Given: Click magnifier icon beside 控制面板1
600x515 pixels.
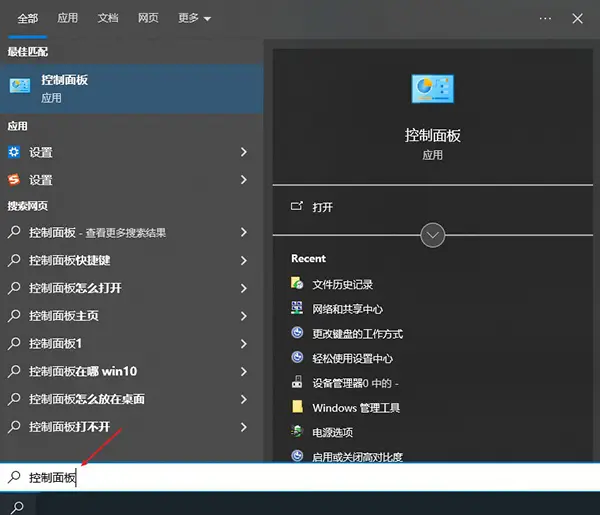Looking at the screenshot, I should point(14,343).
